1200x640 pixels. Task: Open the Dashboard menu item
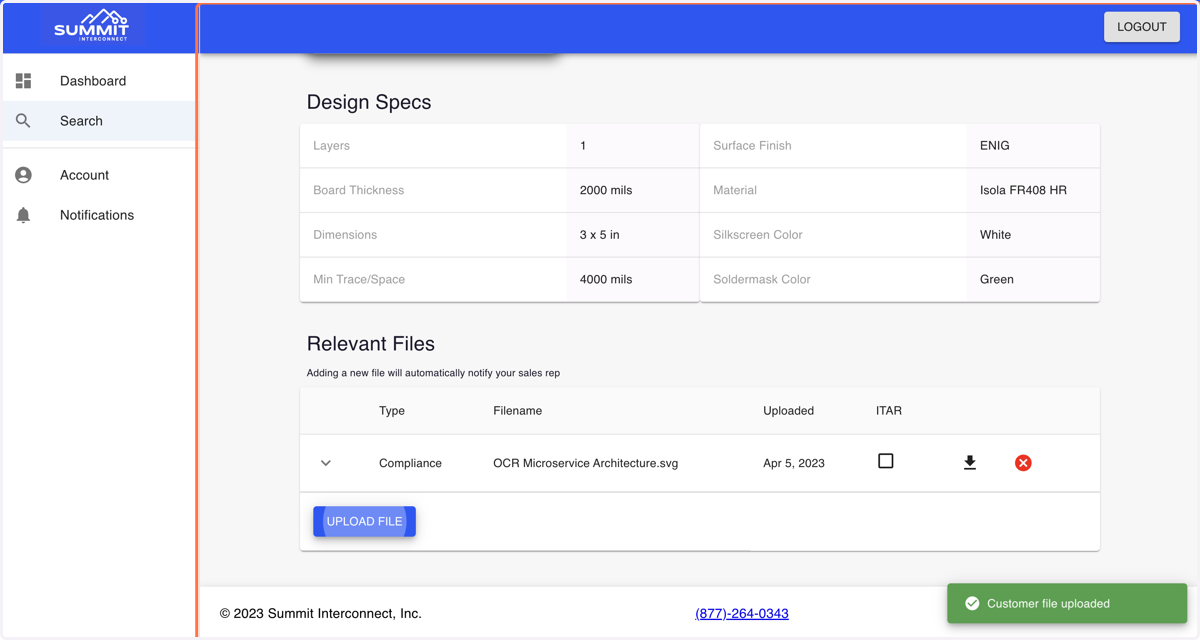(x=98, y=81)
